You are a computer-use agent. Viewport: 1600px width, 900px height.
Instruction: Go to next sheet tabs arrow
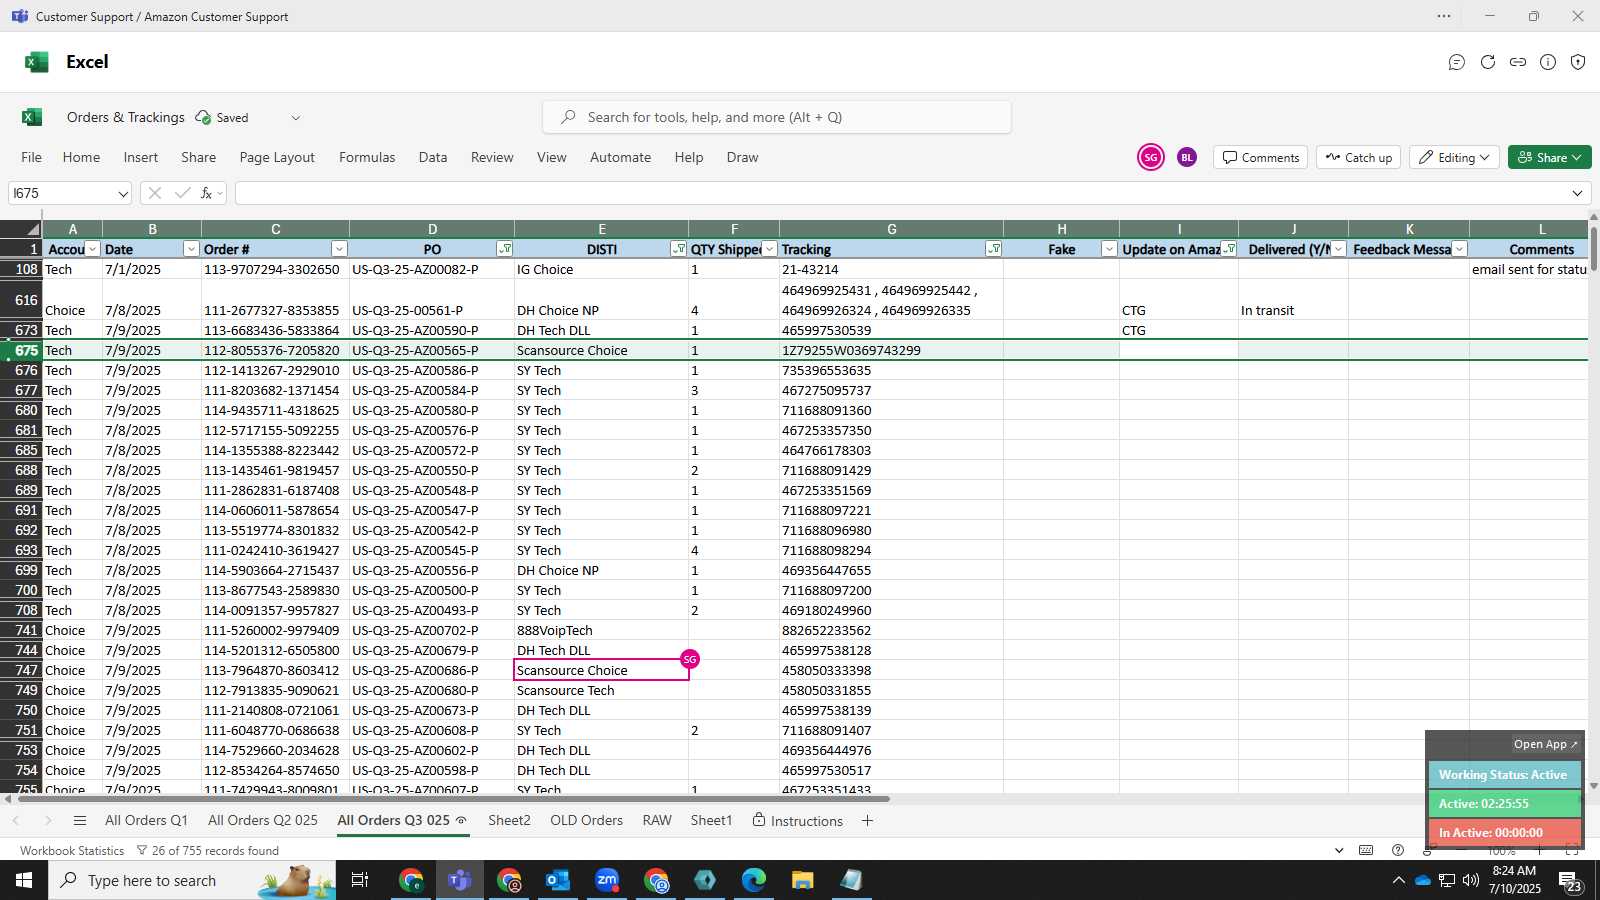tap(47, 821)
